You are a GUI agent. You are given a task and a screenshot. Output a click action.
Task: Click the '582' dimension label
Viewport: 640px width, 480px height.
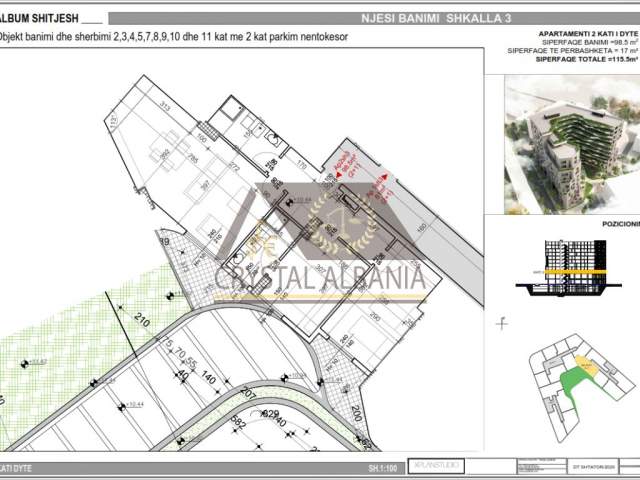click(238, 422)
